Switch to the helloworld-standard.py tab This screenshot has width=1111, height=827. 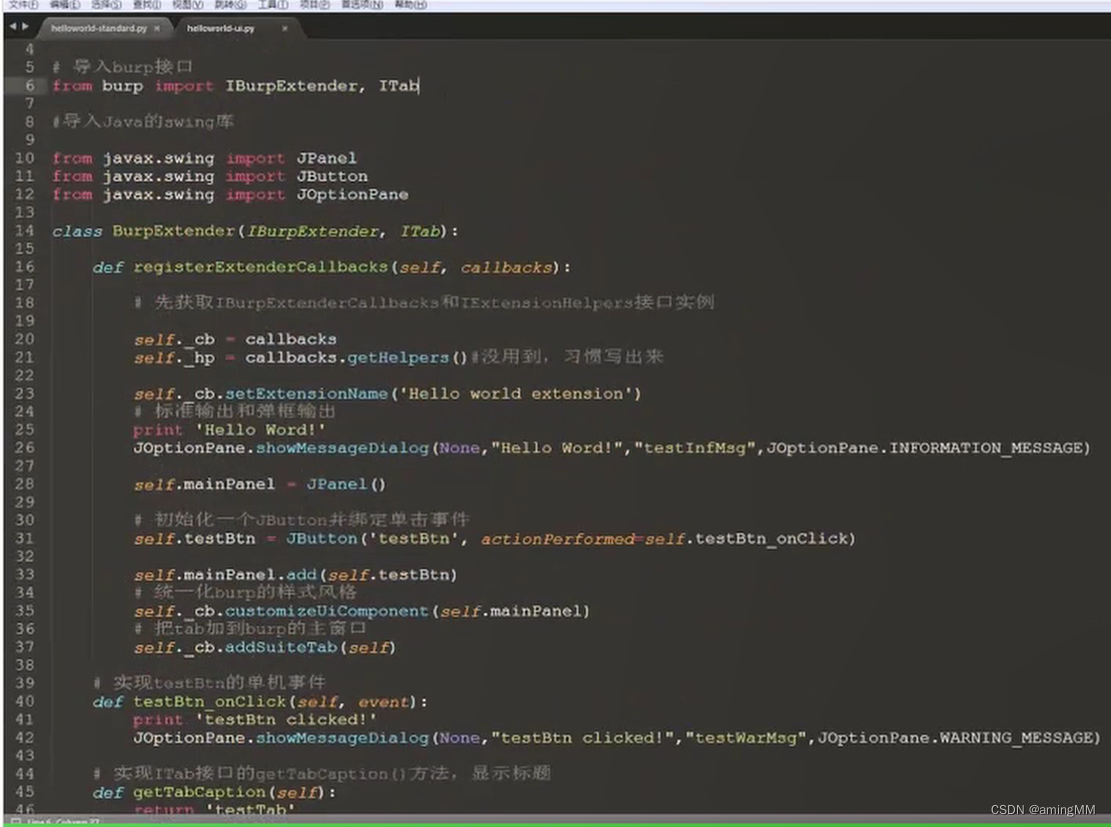(98, 28)
